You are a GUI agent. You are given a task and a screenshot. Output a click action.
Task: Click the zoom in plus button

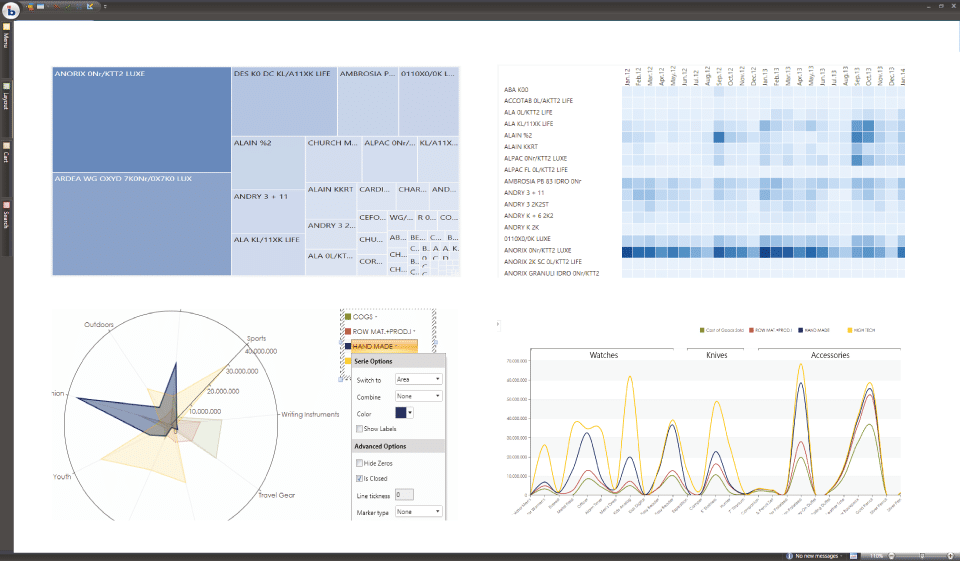[950, 555]
